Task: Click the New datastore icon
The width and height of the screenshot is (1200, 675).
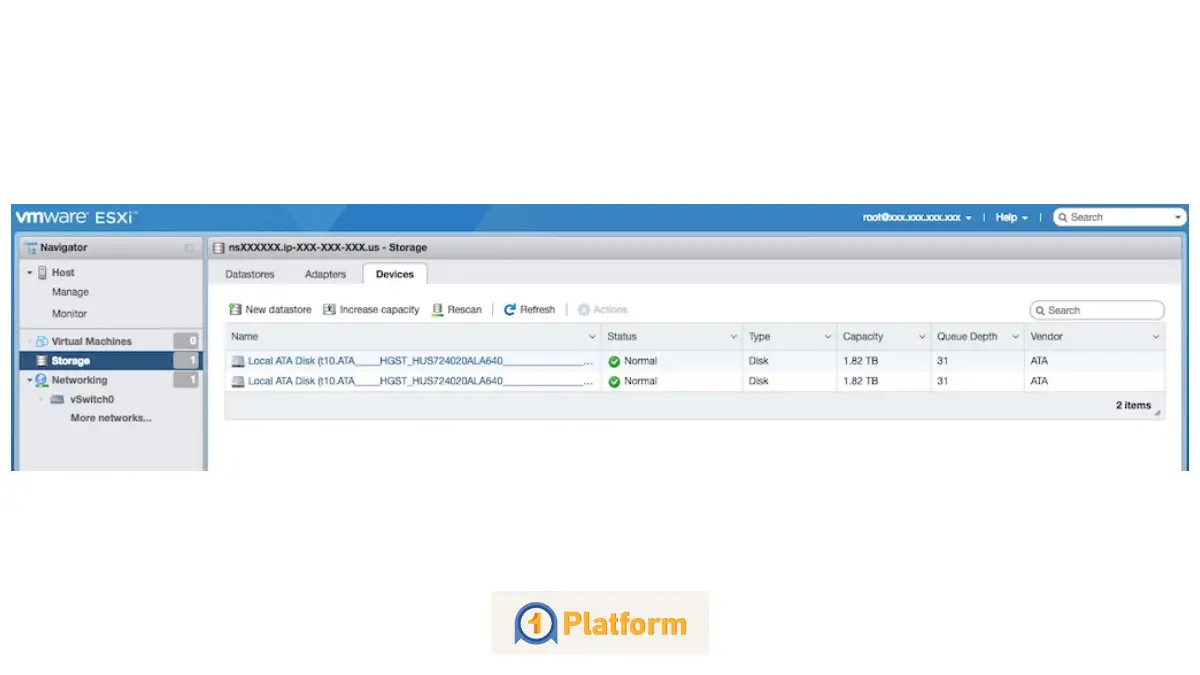Action: tap(234, 309)
